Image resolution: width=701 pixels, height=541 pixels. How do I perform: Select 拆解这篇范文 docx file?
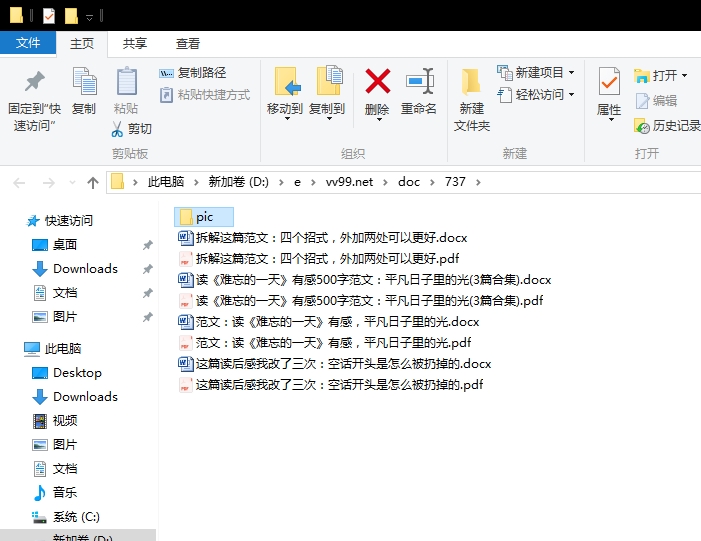[x=322, y=237]
